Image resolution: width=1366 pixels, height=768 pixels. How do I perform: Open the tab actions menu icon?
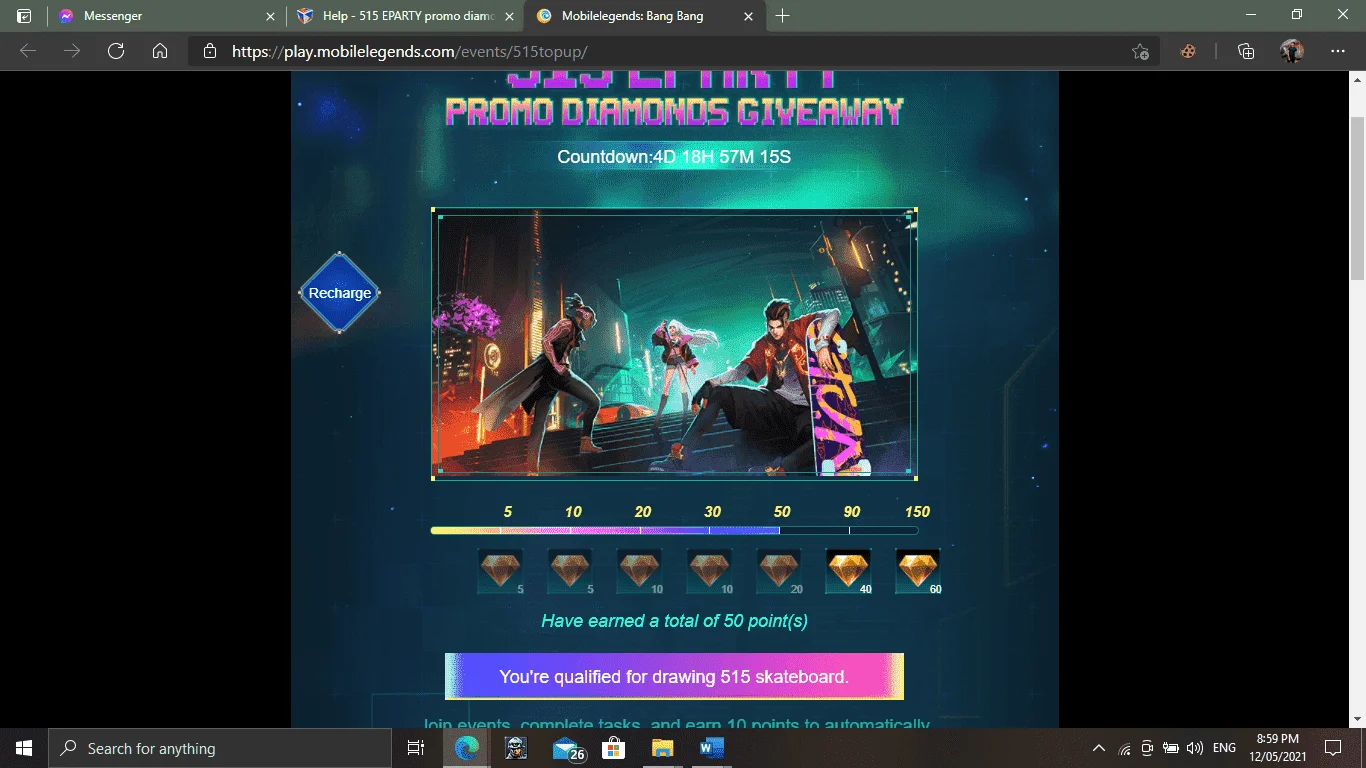click(24, 16)
